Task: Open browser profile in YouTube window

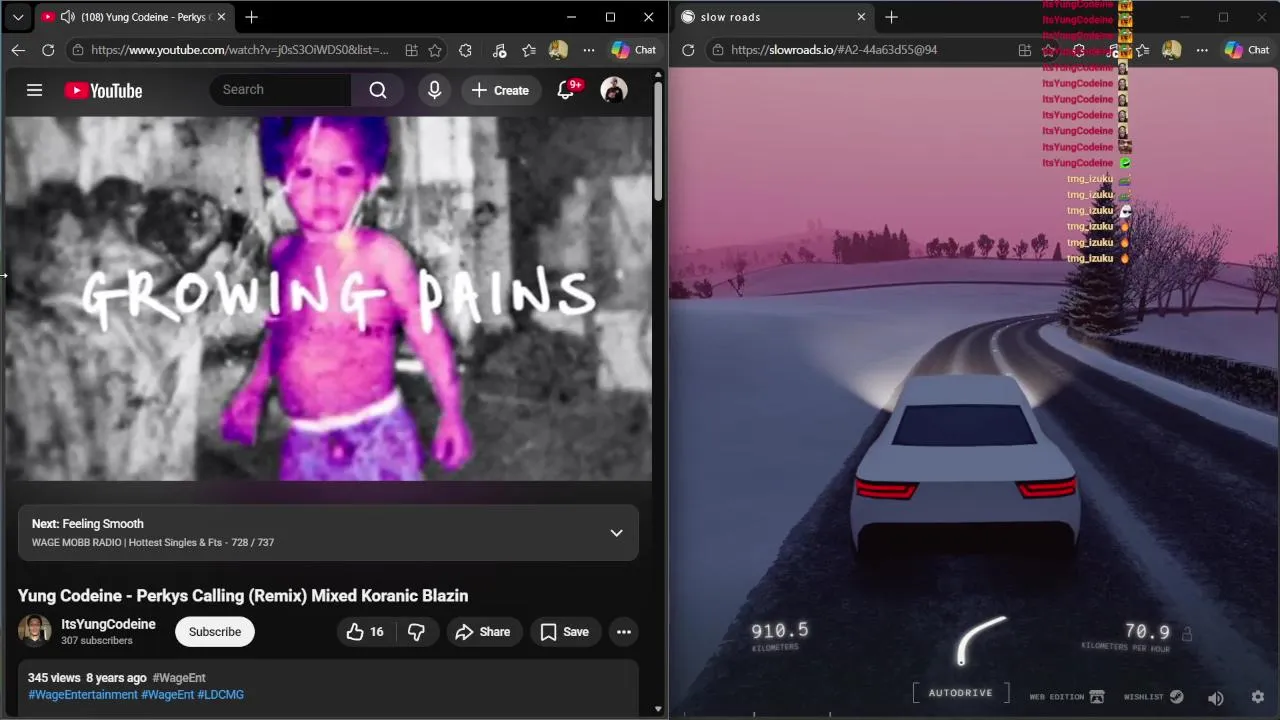Action: click(x=559, y=50)
